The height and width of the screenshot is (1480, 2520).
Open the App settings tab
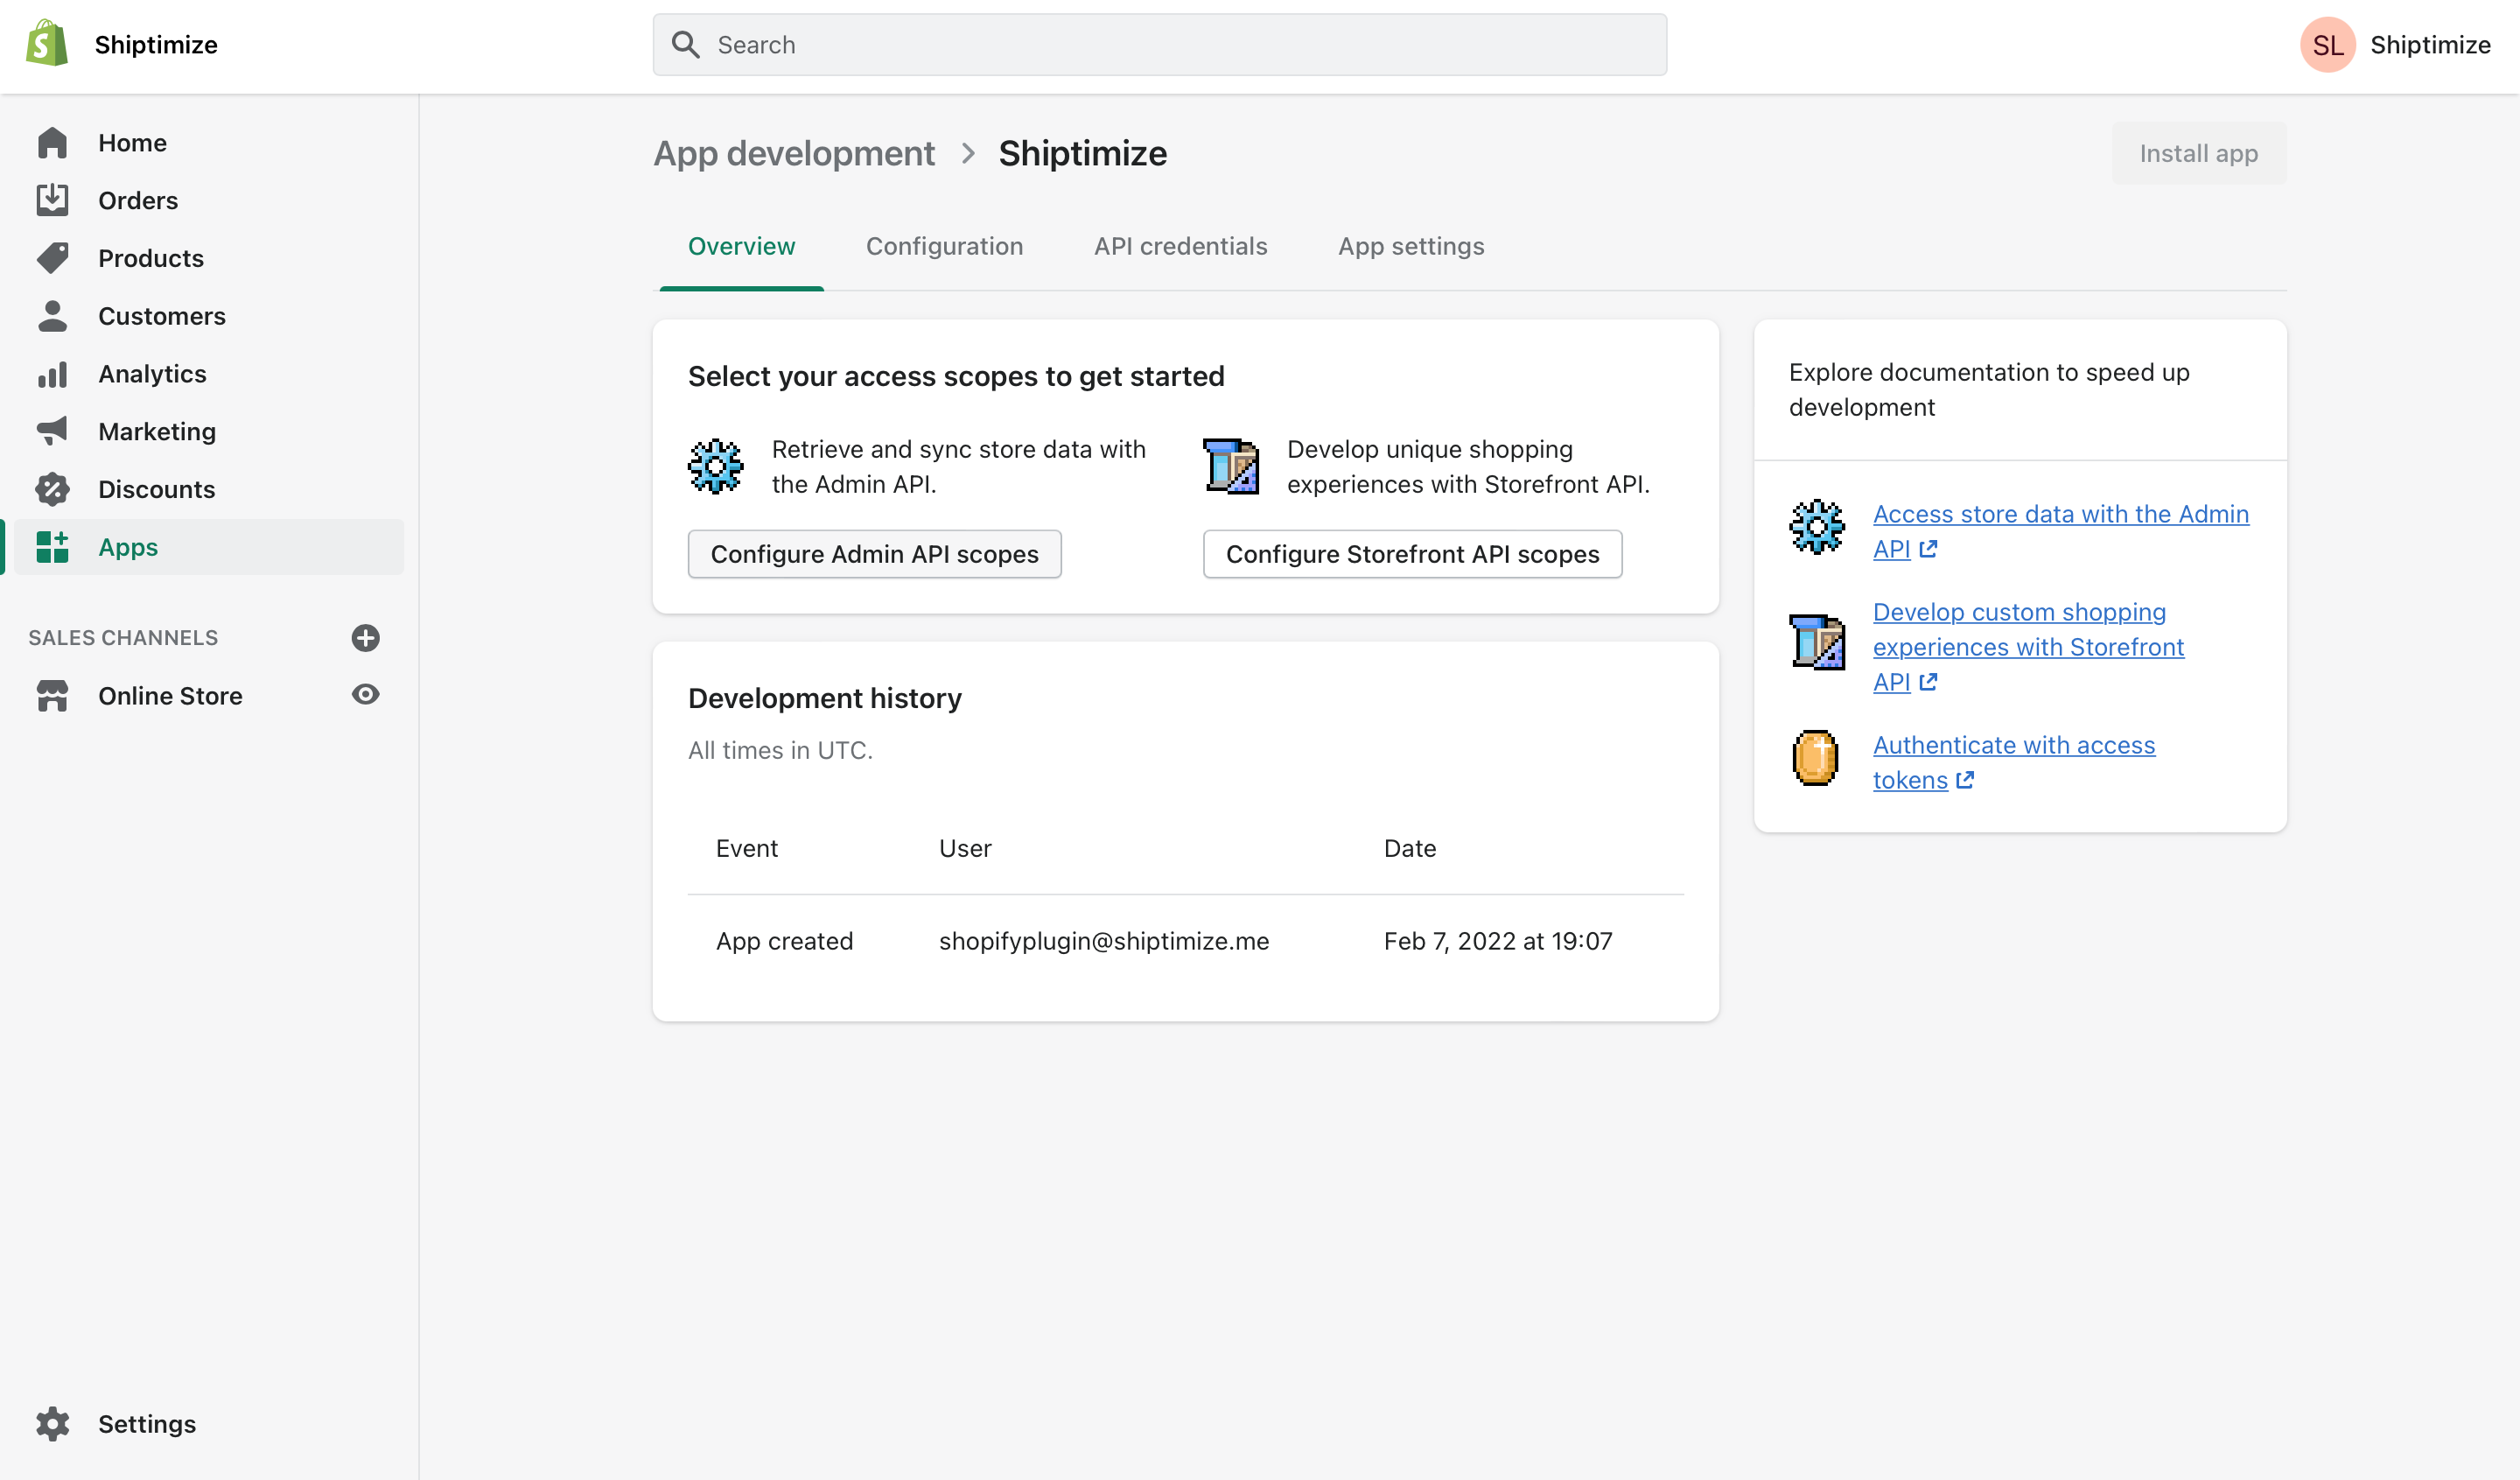(x=1411, y=246)
